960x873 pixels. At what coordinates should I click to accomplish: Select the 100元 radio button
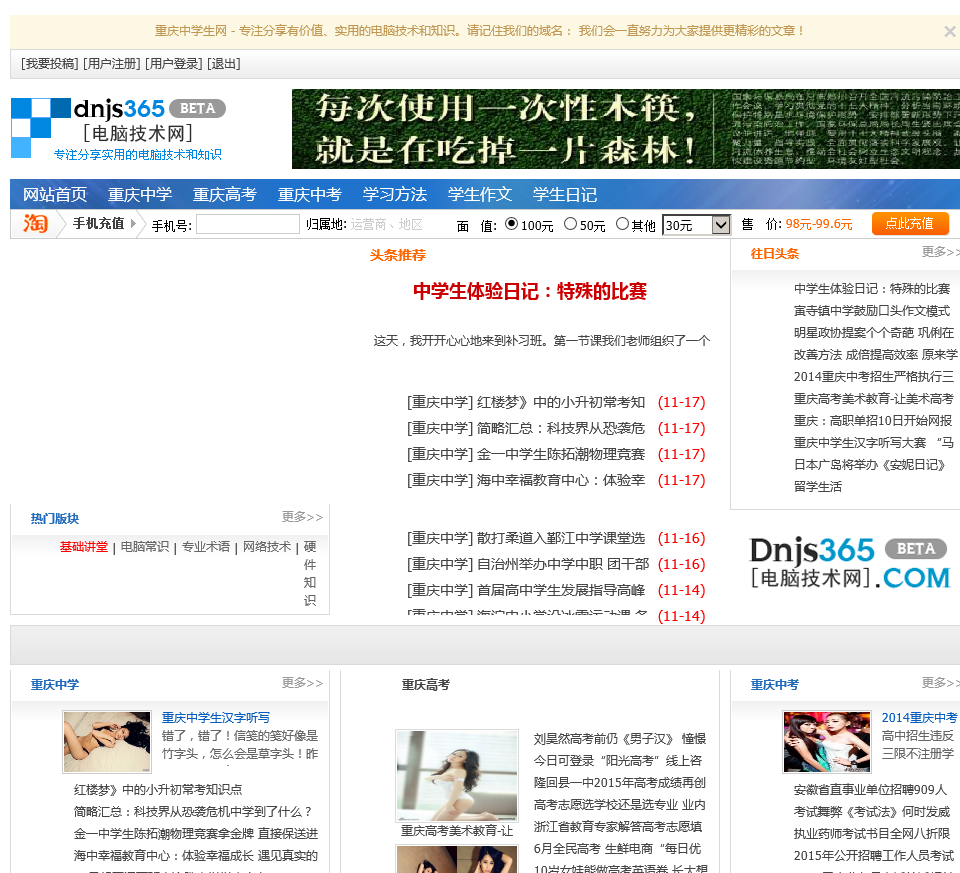pos(511,224)
